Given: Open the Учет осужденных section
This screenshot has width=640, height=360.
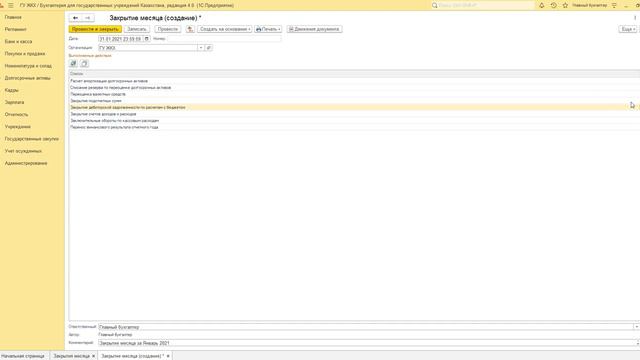Looking at the screenshot, I should (x=23, y=151).
